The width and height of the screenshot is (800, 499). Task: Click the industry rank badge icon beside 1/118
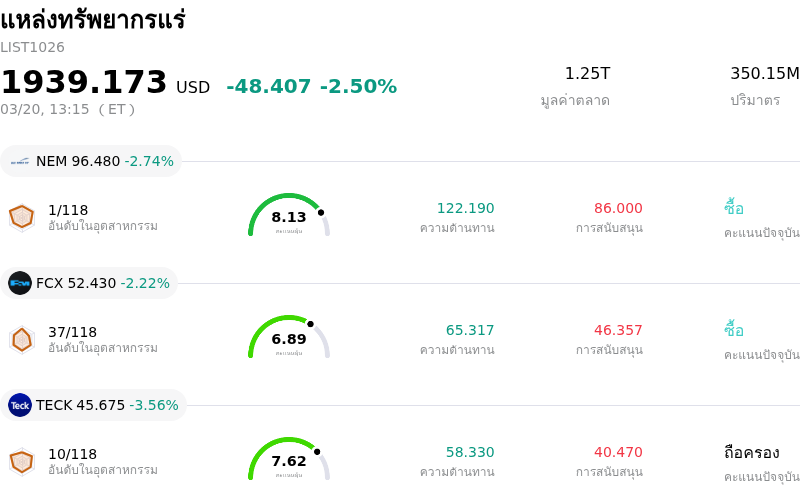[22, 217]
